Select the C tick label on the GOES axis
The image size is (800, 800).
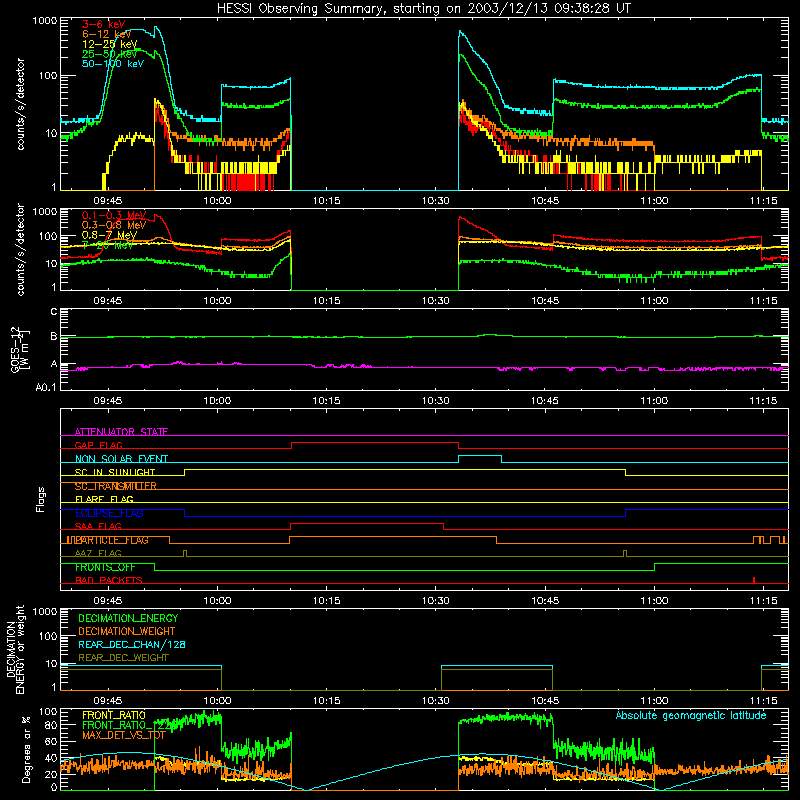(x=54, y=312)
